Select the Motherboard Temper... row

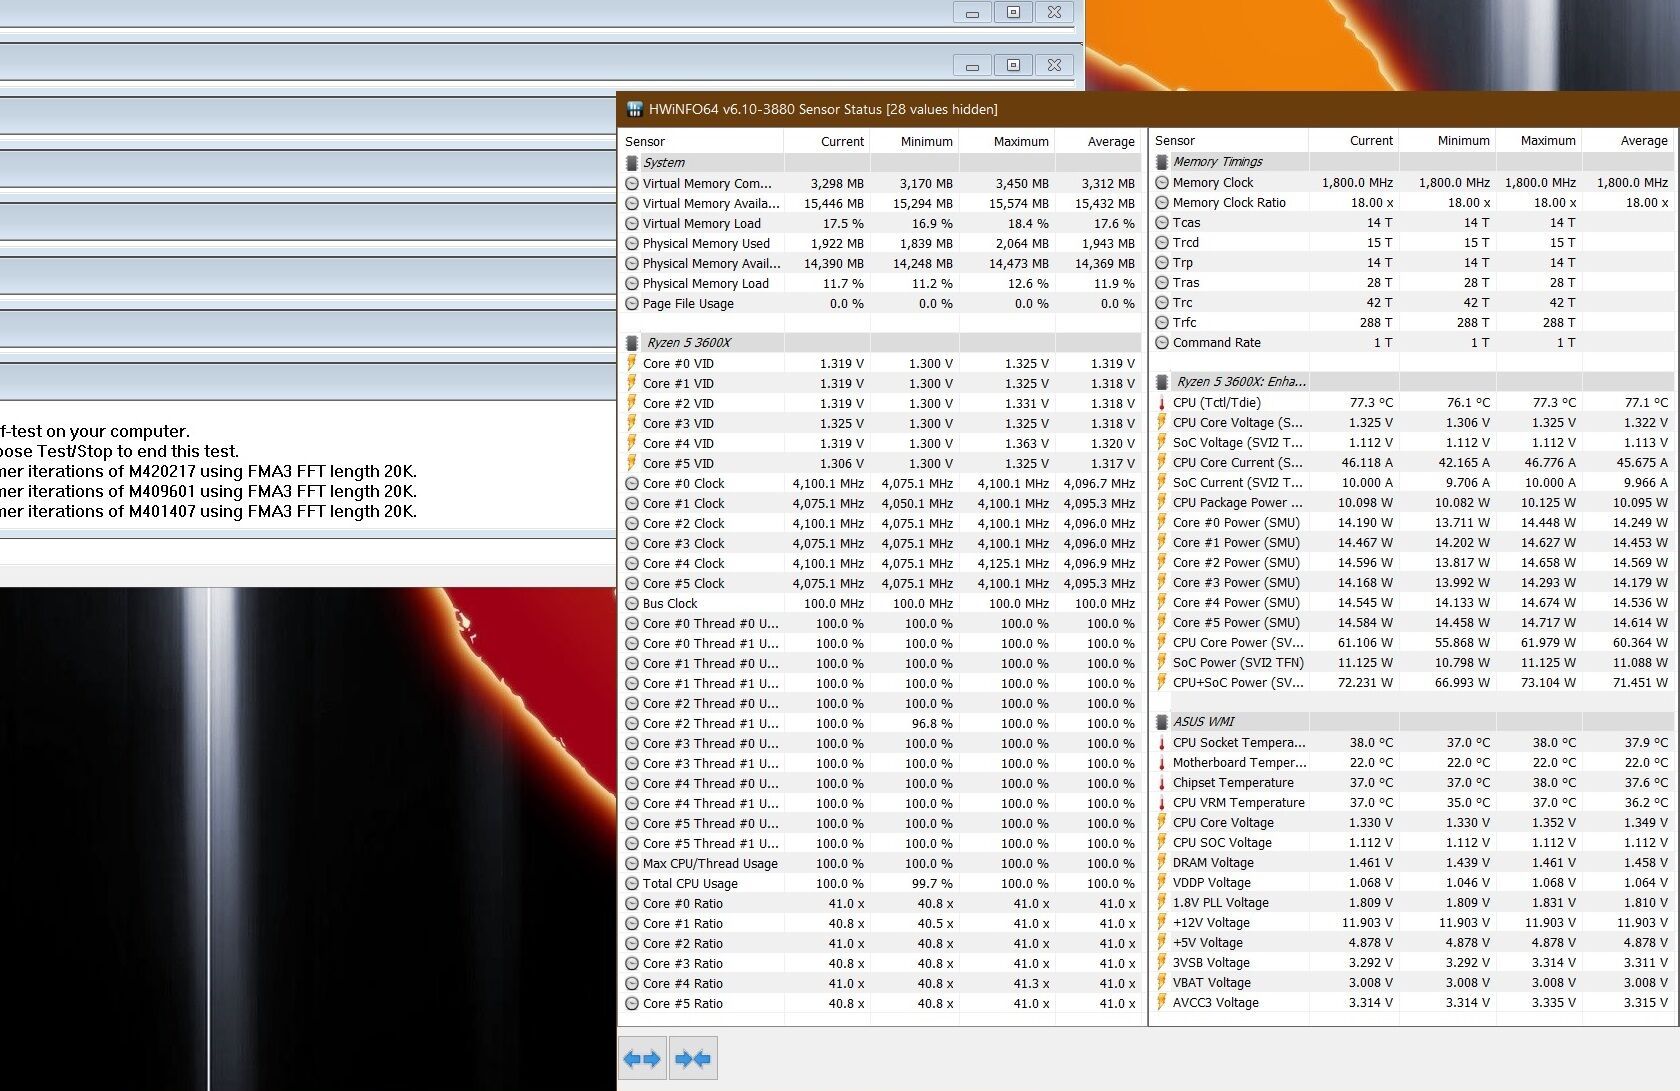coord(1412,762)
